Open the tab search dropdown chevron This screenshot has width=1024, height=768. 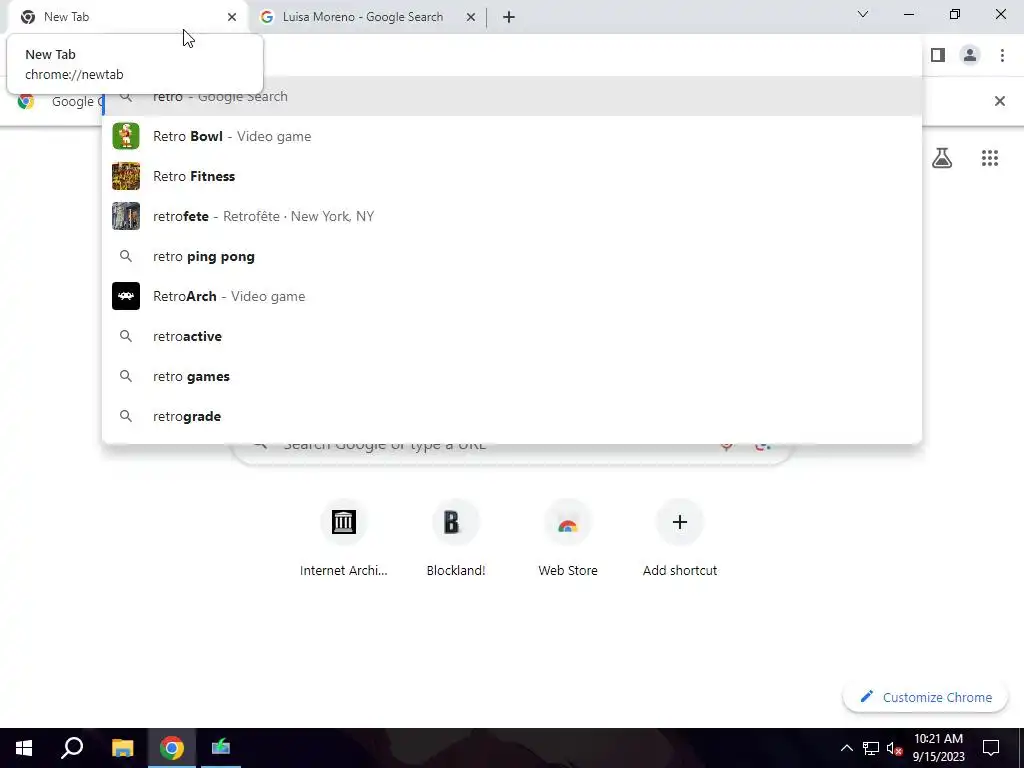863,14
